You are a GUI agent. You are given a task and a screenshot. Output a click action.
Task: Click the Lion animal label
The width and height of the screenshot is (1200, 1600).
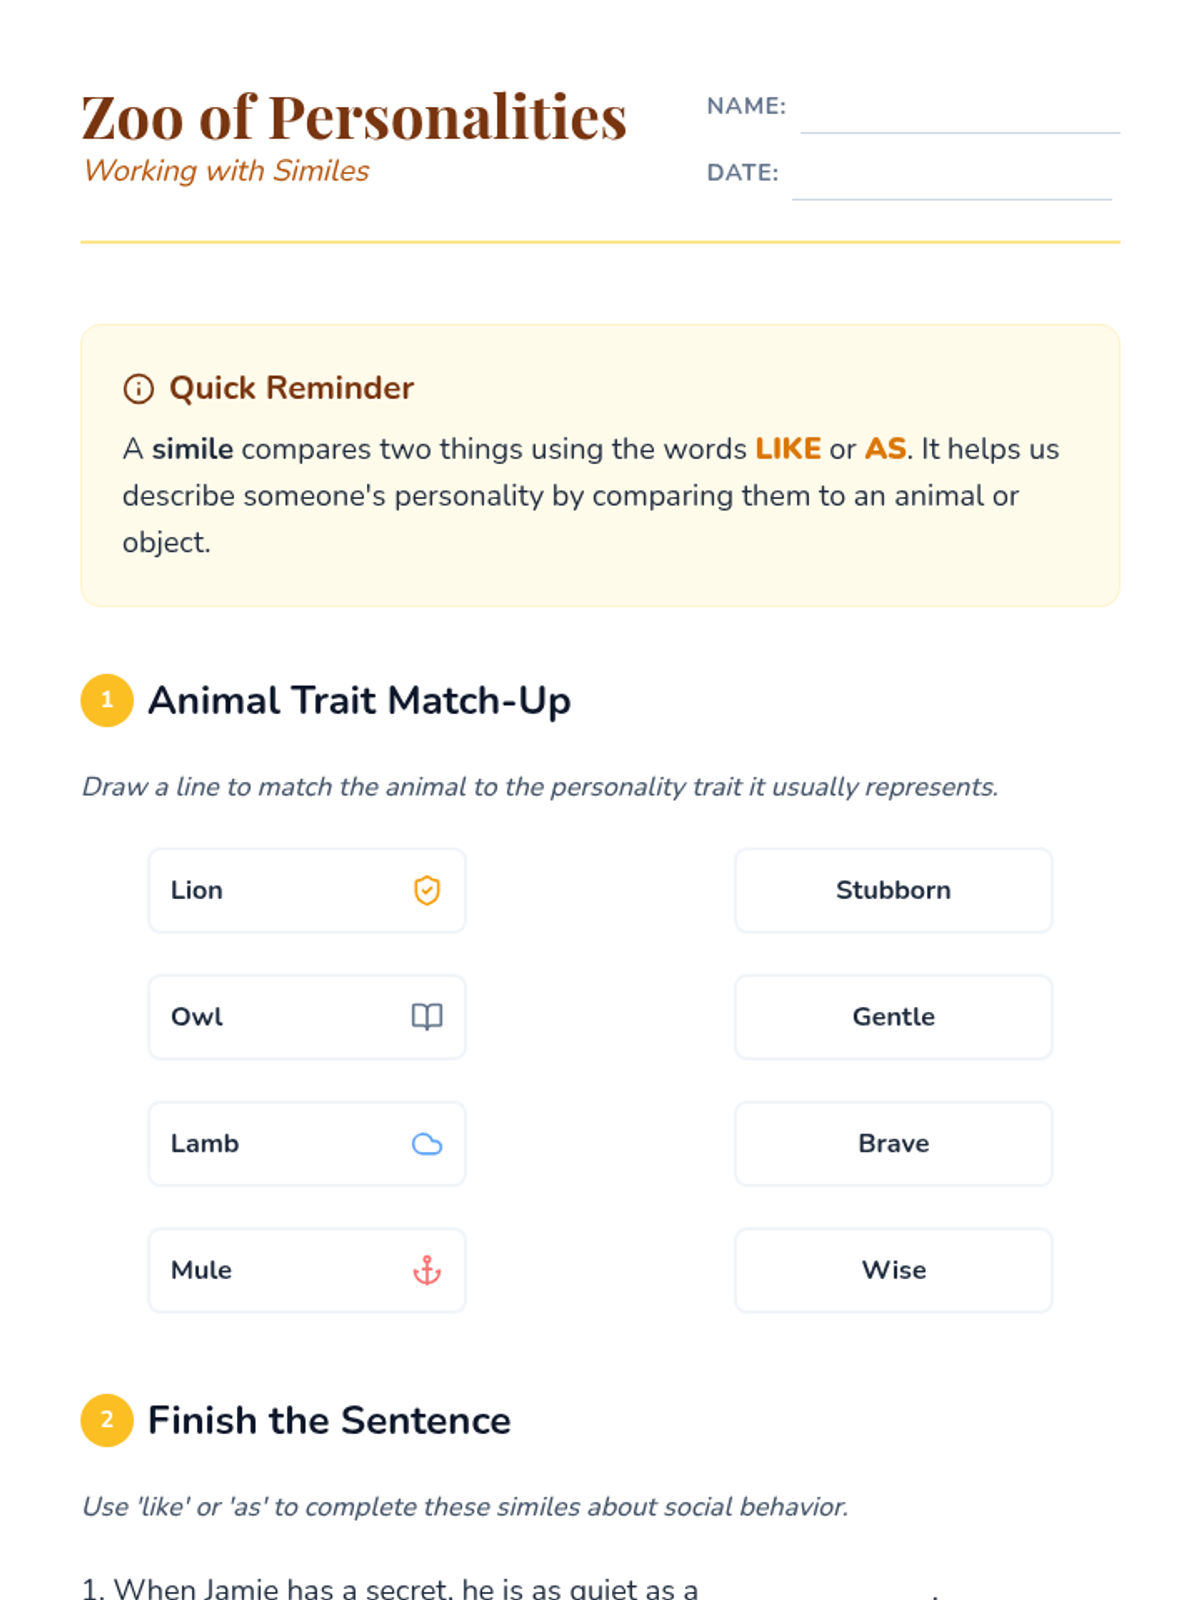[197, 890]
